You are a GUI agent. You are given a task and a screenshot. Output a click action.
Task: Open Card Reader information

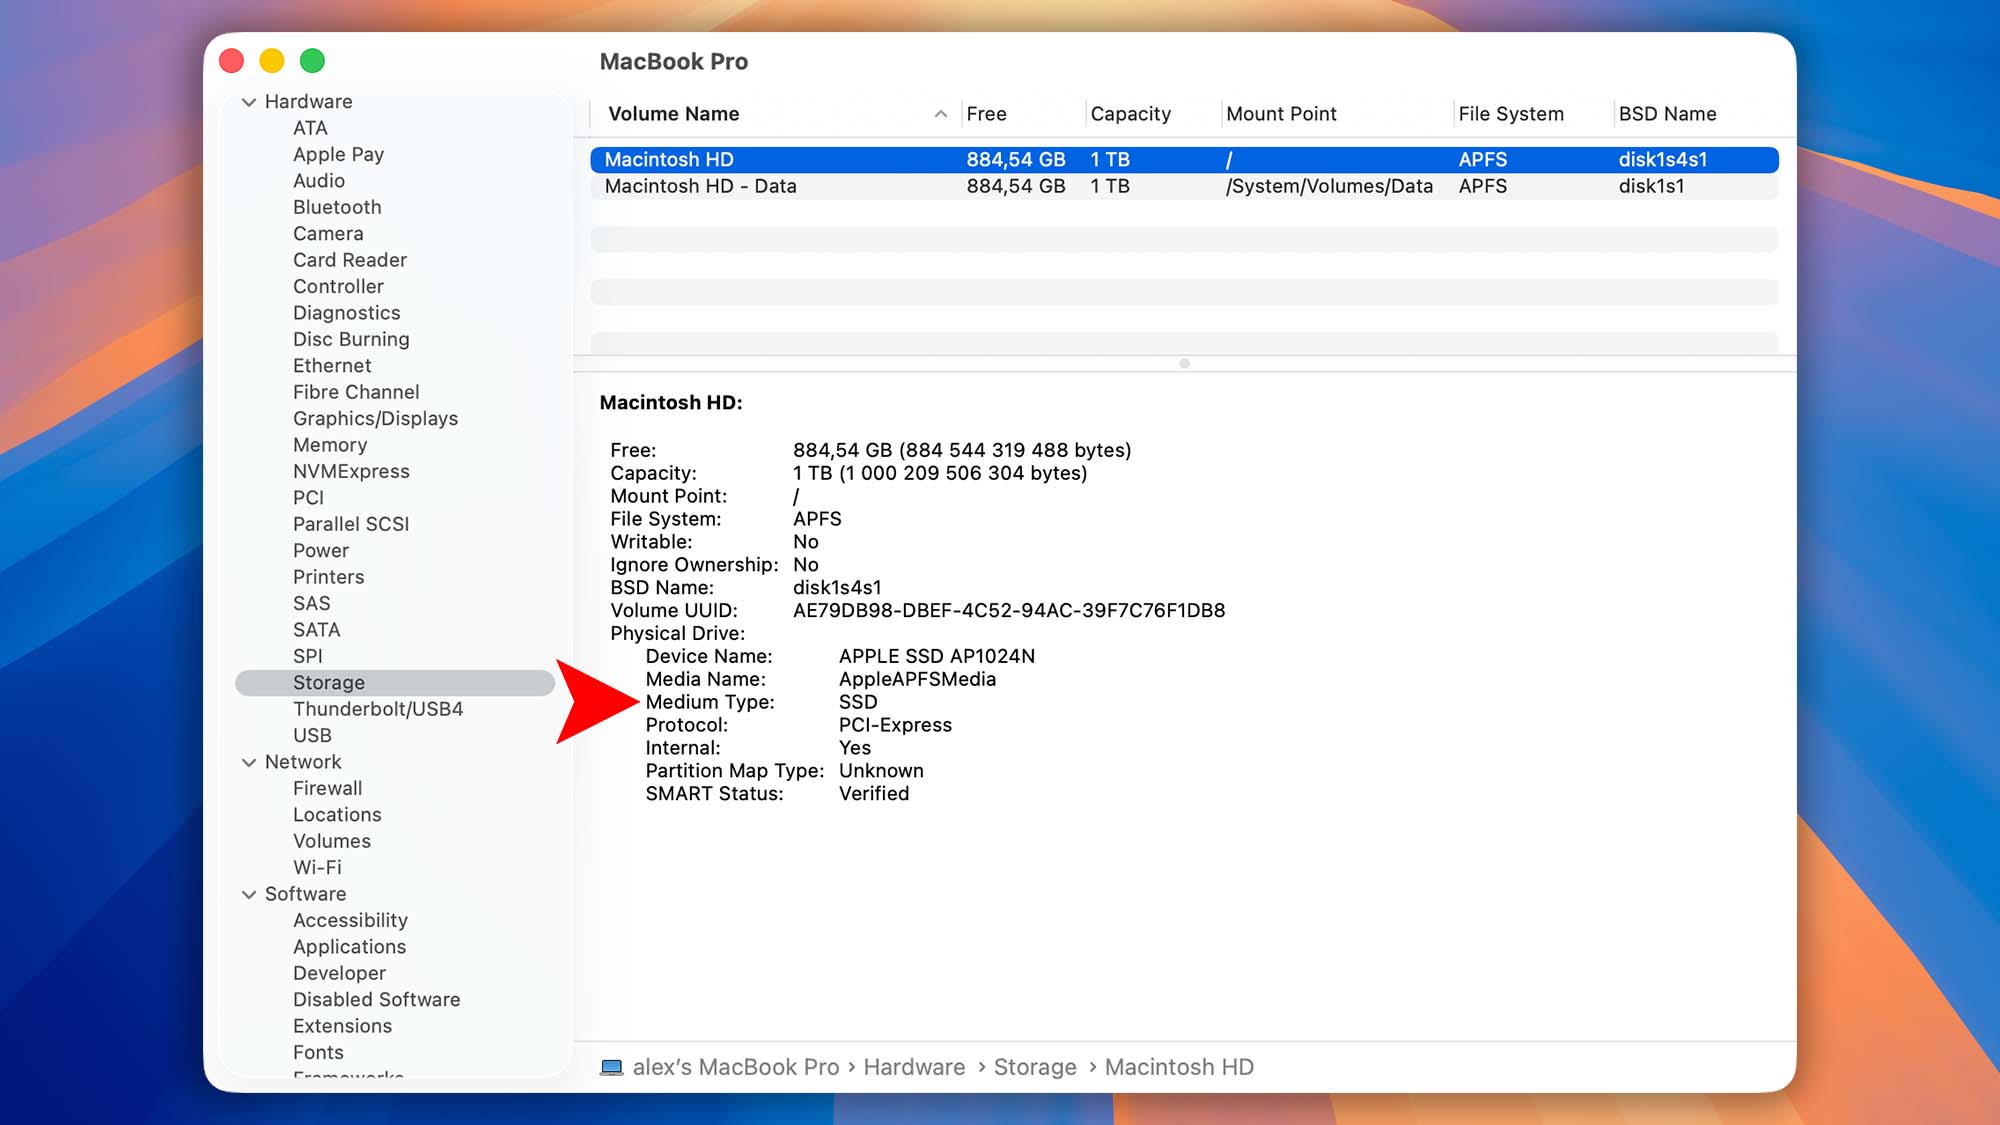pyautogui.click(x=350, y=260)
